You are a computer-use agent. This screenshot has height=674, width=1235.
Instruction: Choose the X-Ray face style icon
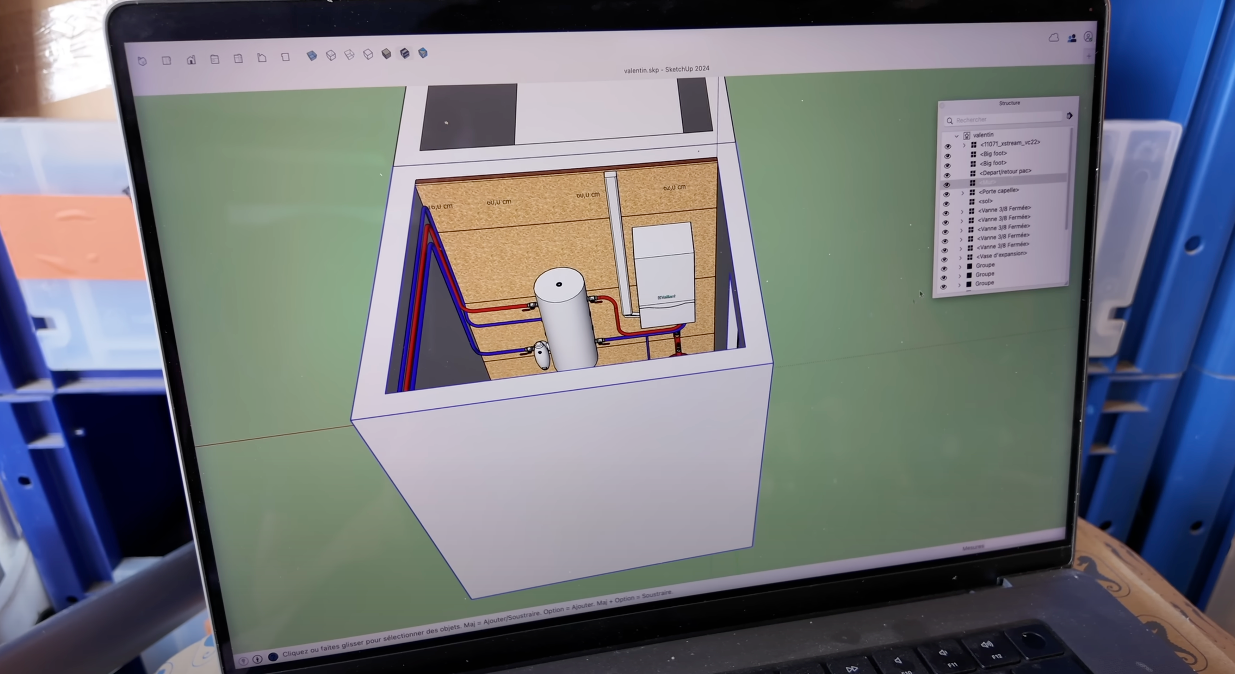[x=312, y=56]
